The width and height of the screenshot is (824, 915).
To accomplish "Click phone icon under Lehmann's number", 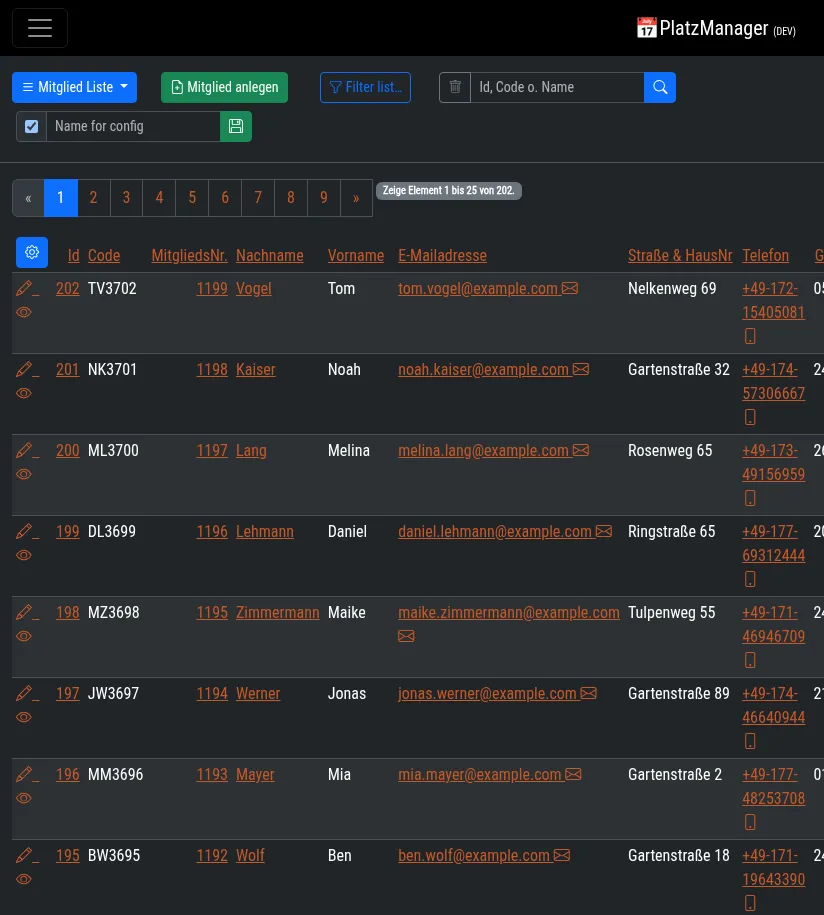I will click(x=750, y=579).
